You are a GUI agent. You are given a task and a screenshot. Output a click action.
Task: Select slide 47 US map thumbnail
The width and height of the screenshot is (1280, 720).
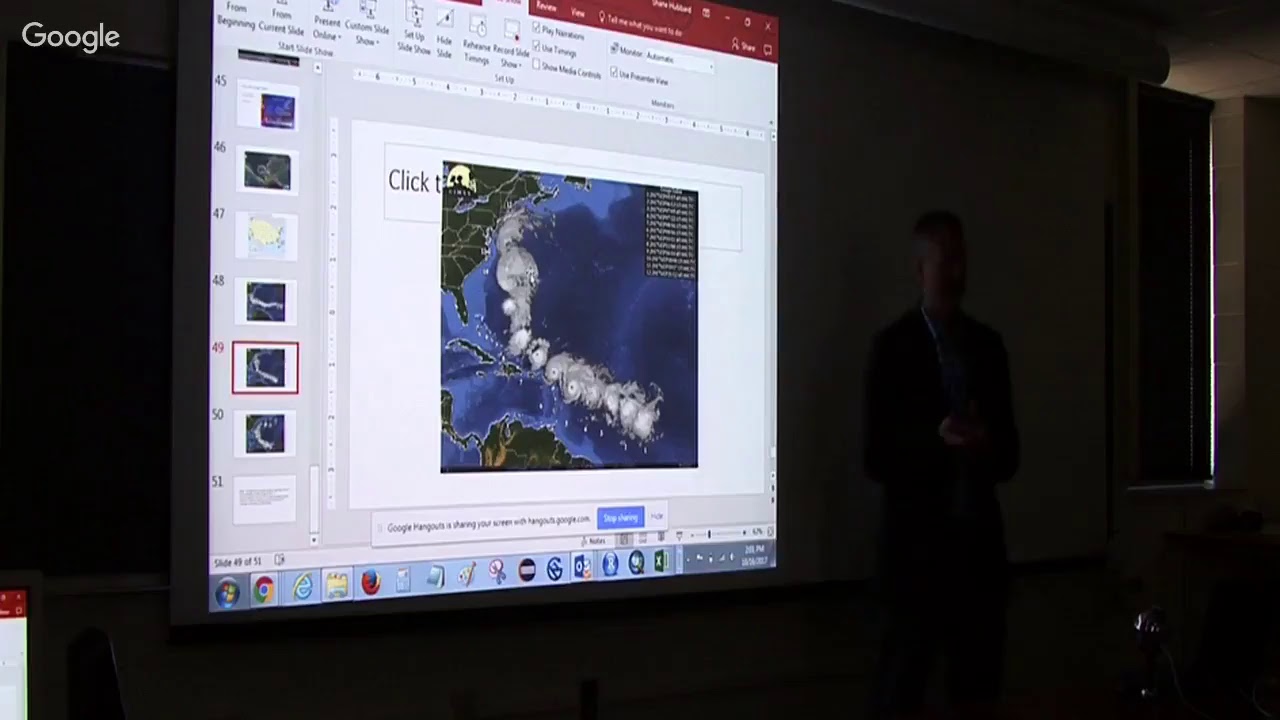266,236
